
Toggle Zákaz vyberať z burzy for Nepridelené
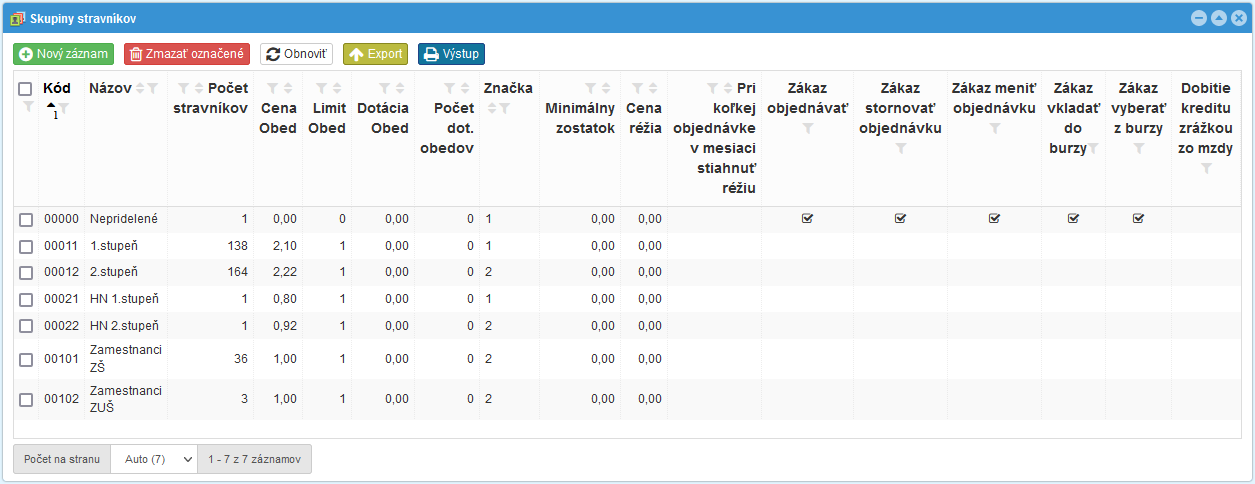(x=1139, y=218)
